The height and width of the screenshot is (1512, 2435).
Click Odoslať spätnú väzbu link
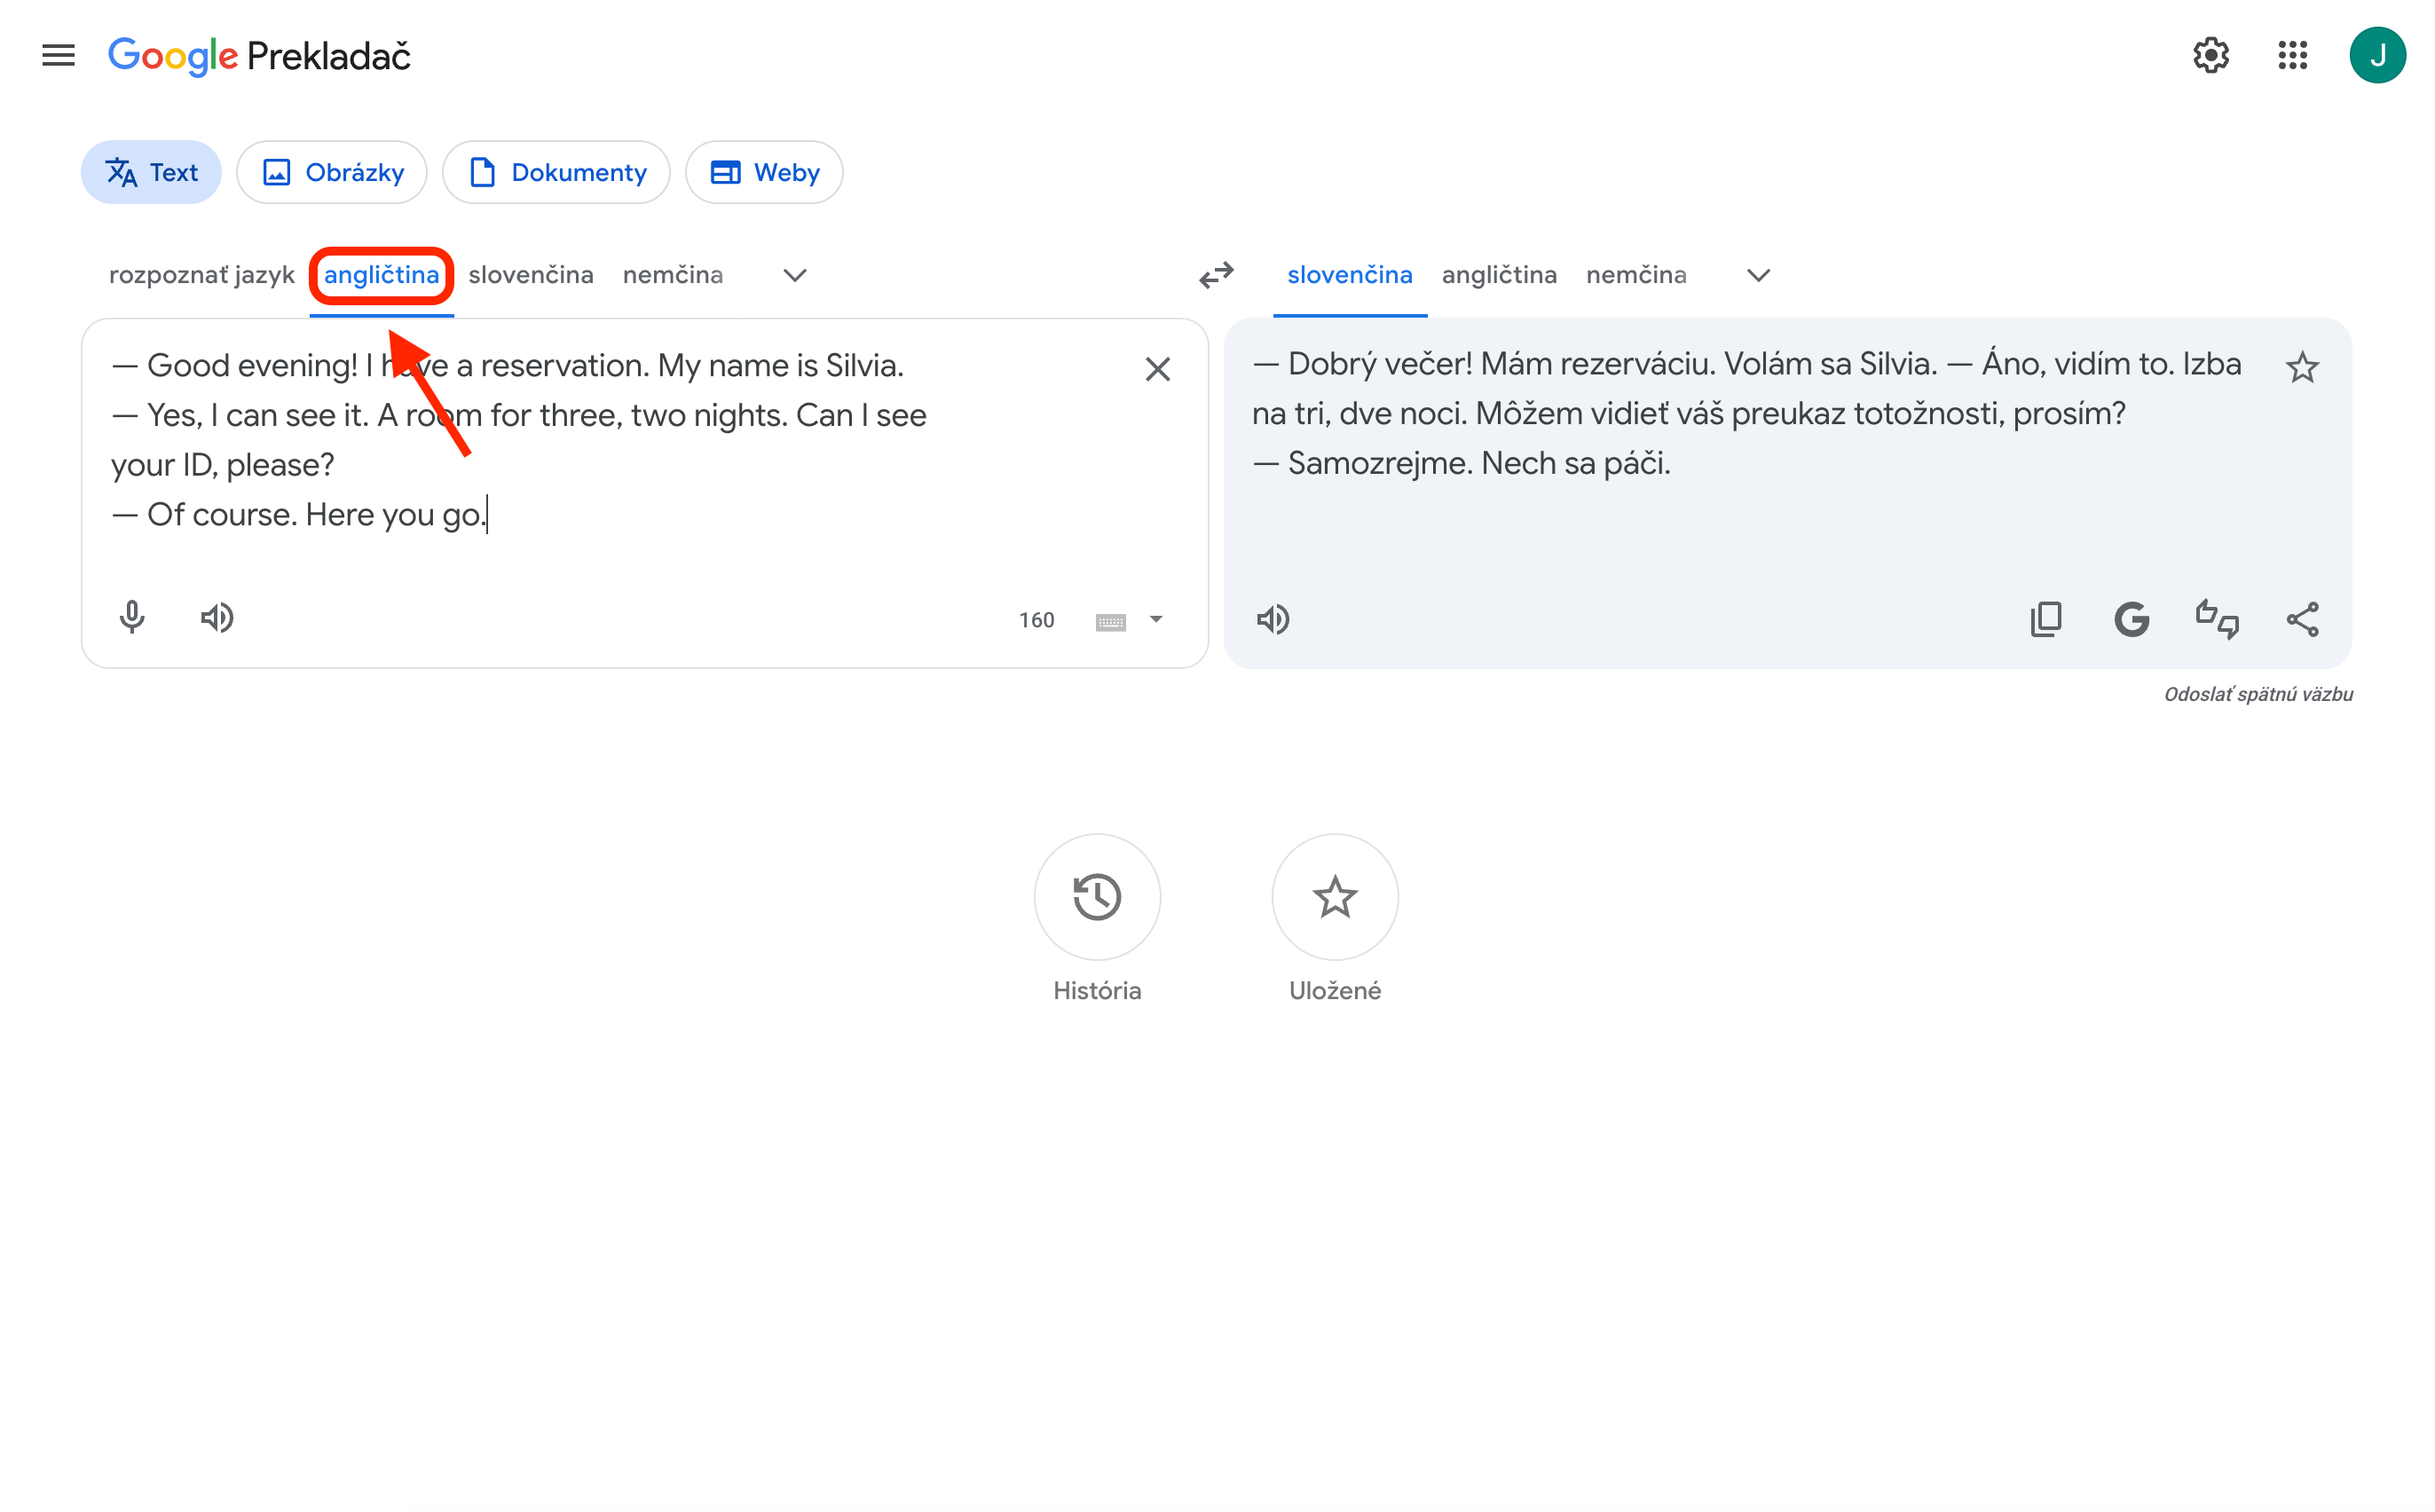[x=2259, y=693]
